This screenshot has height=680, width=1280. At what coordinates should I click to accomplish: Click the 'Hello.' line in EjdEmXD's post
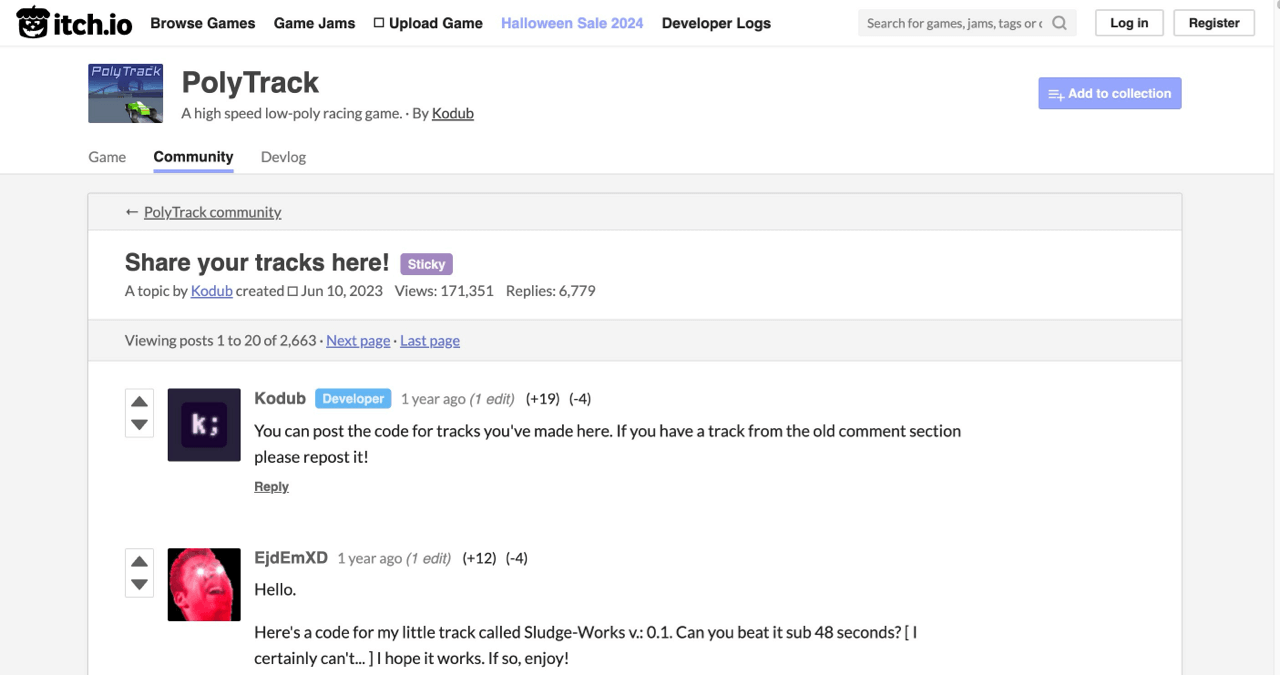coord(275,590)
